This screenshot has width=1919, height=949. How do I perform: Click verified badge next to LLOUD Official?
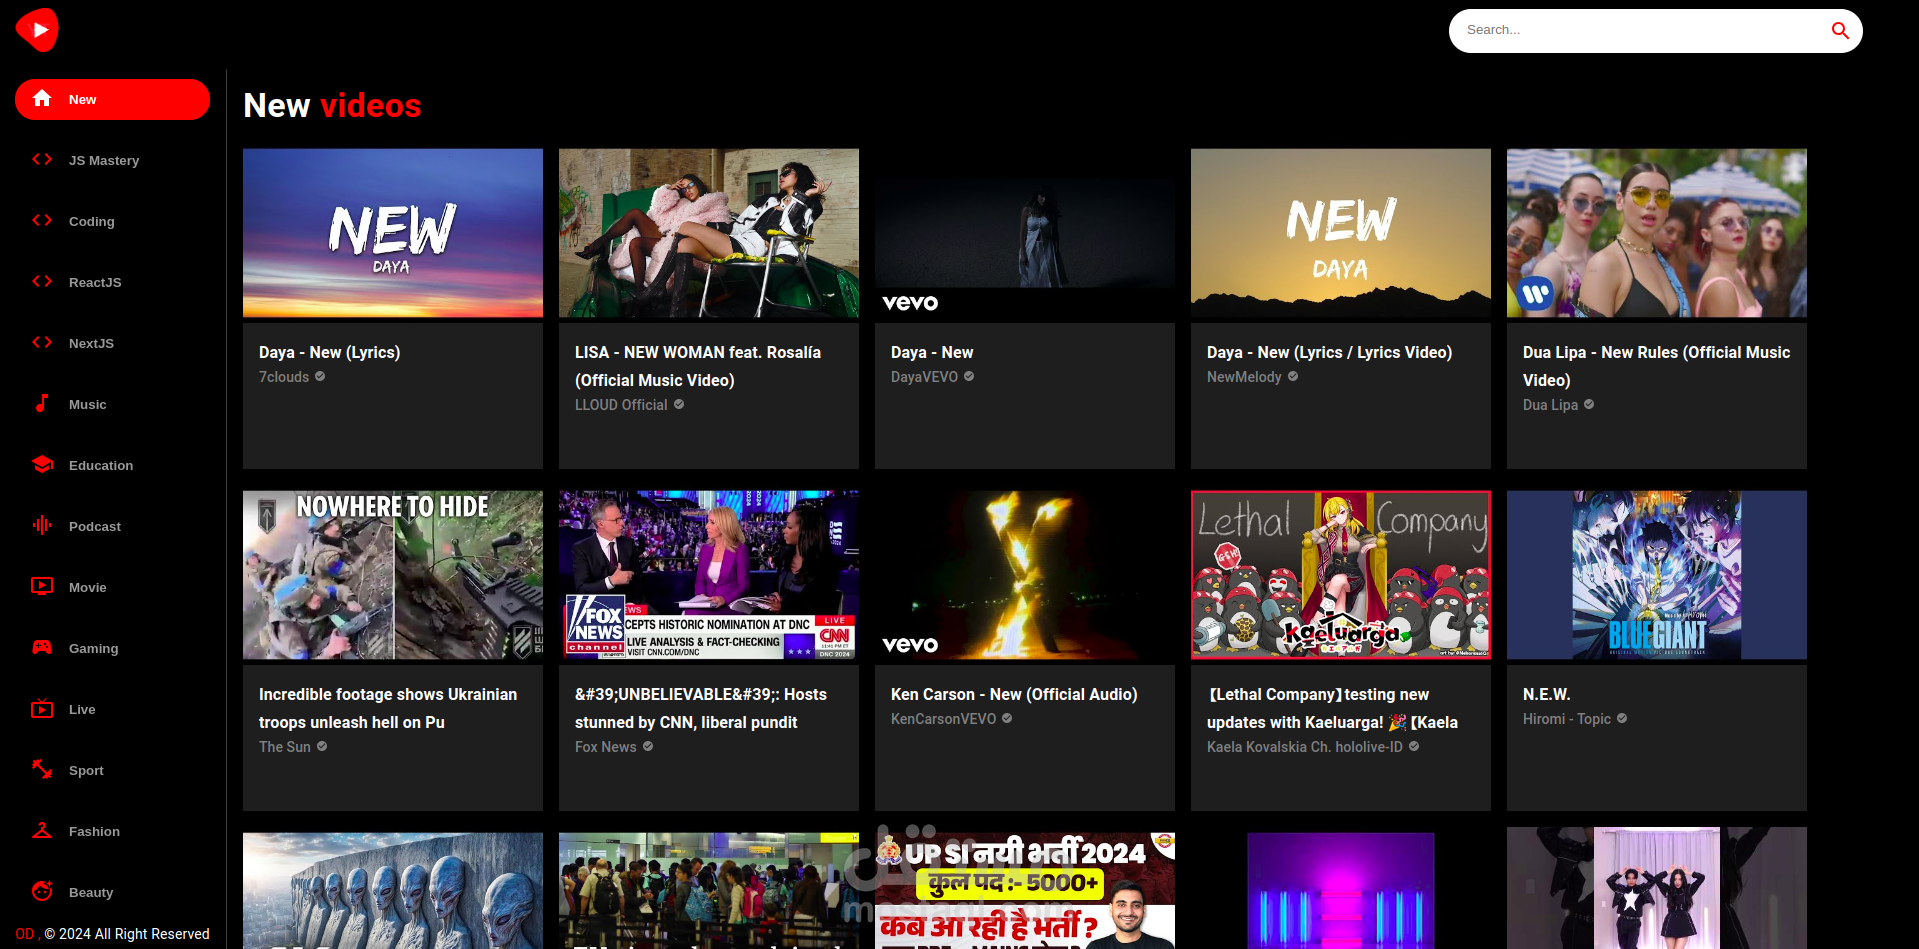[679, 404]
